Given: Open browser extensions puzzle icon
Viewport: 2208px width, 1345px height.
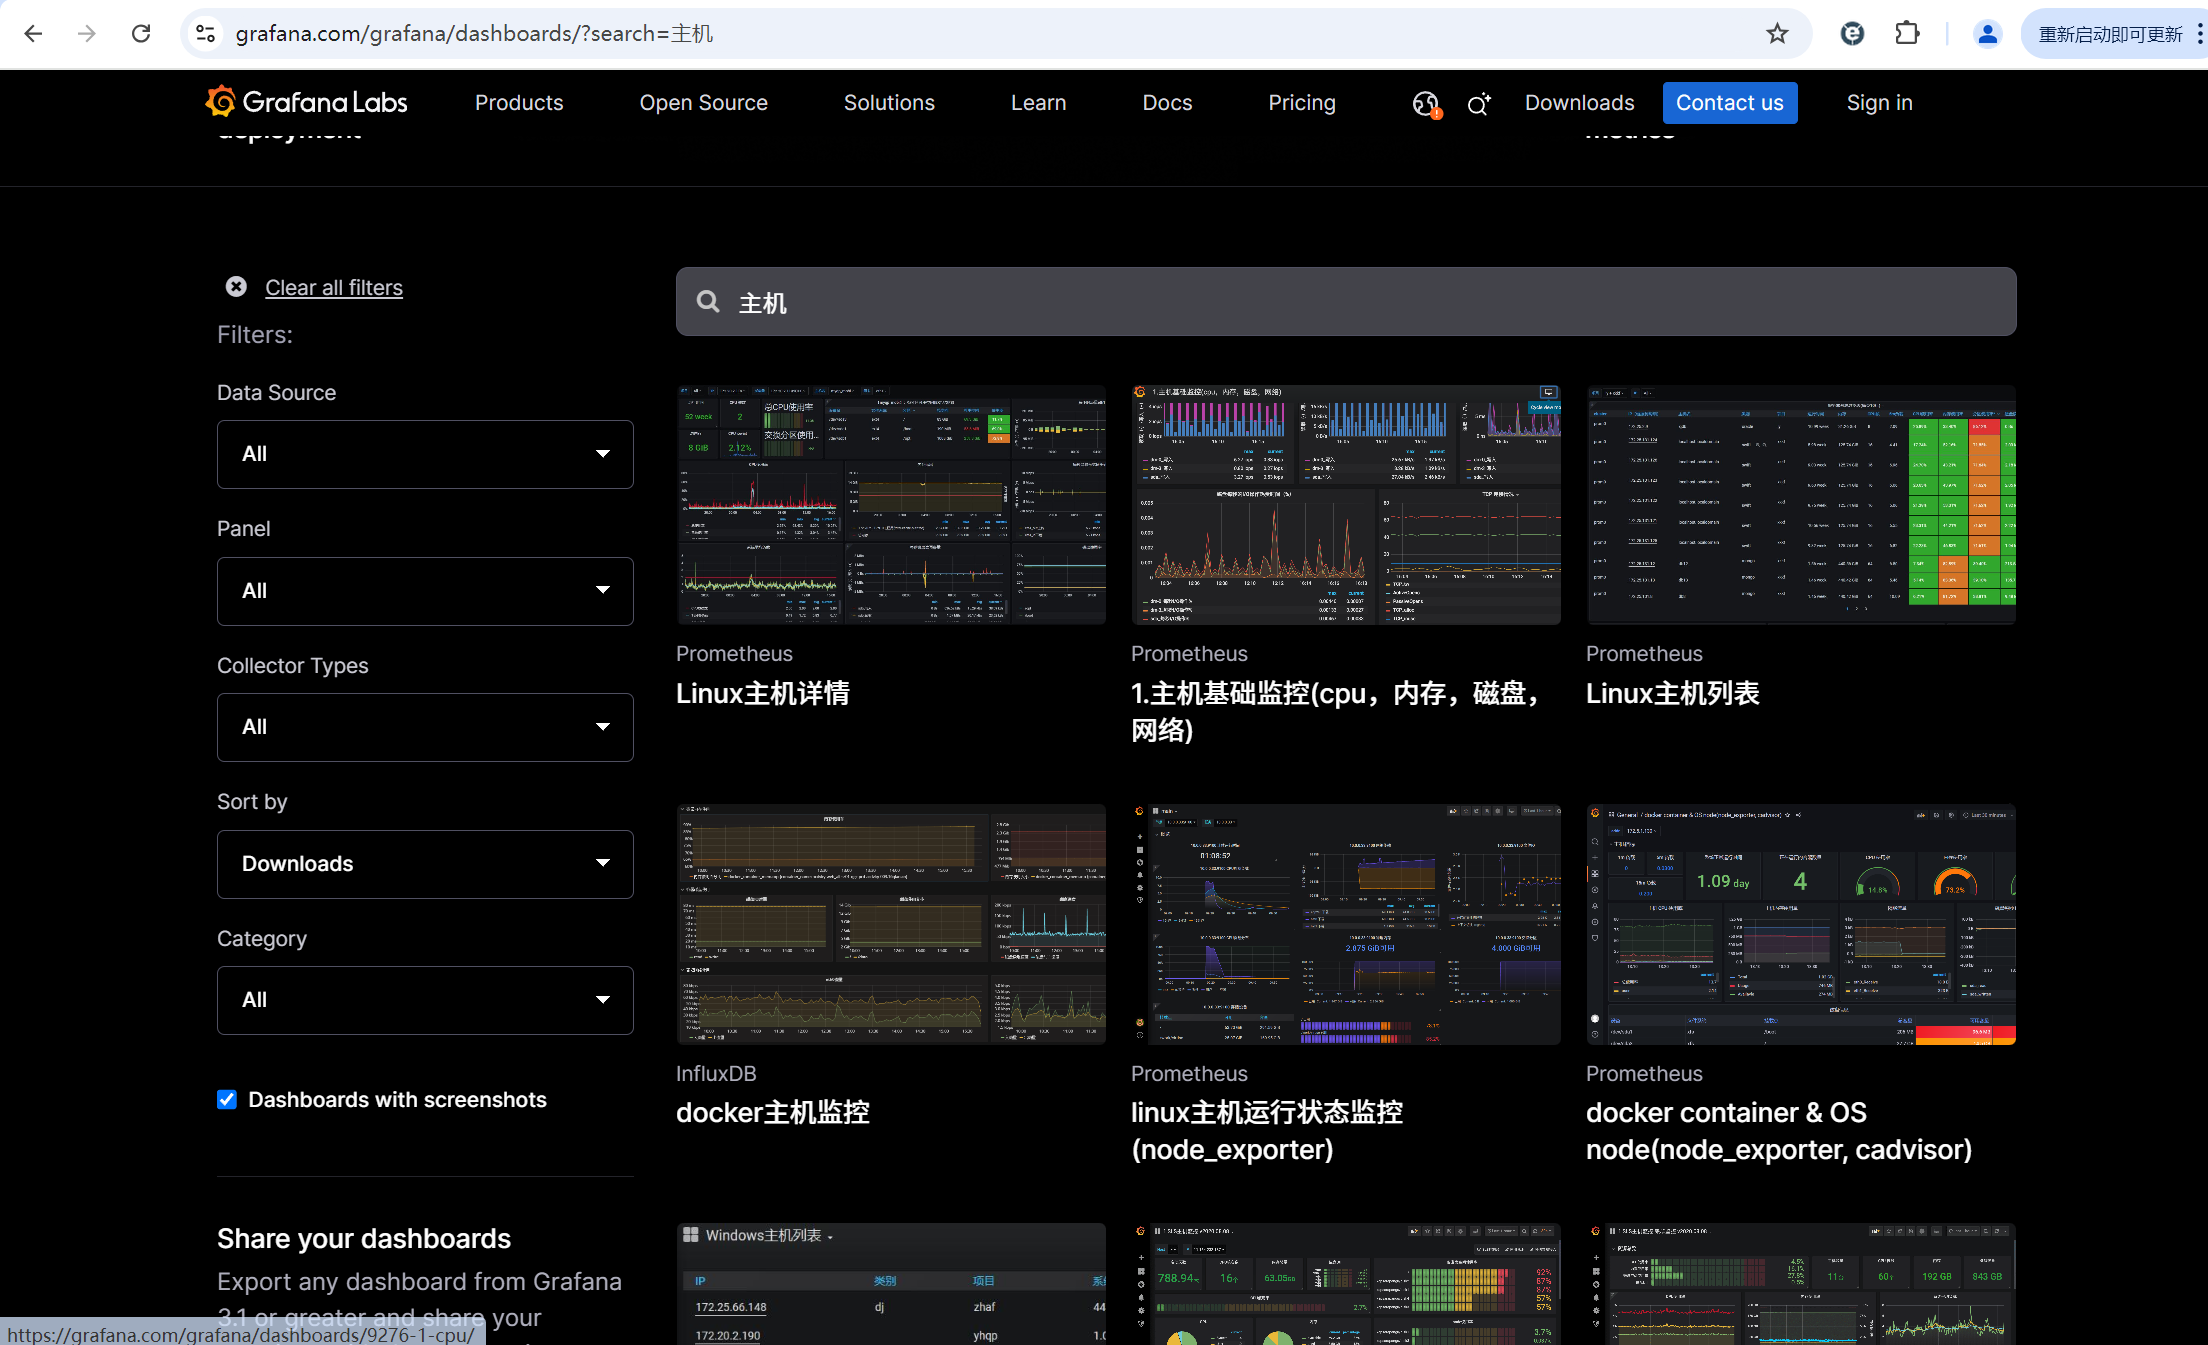Looking at the screenshot, I should tap(1907, 34).
